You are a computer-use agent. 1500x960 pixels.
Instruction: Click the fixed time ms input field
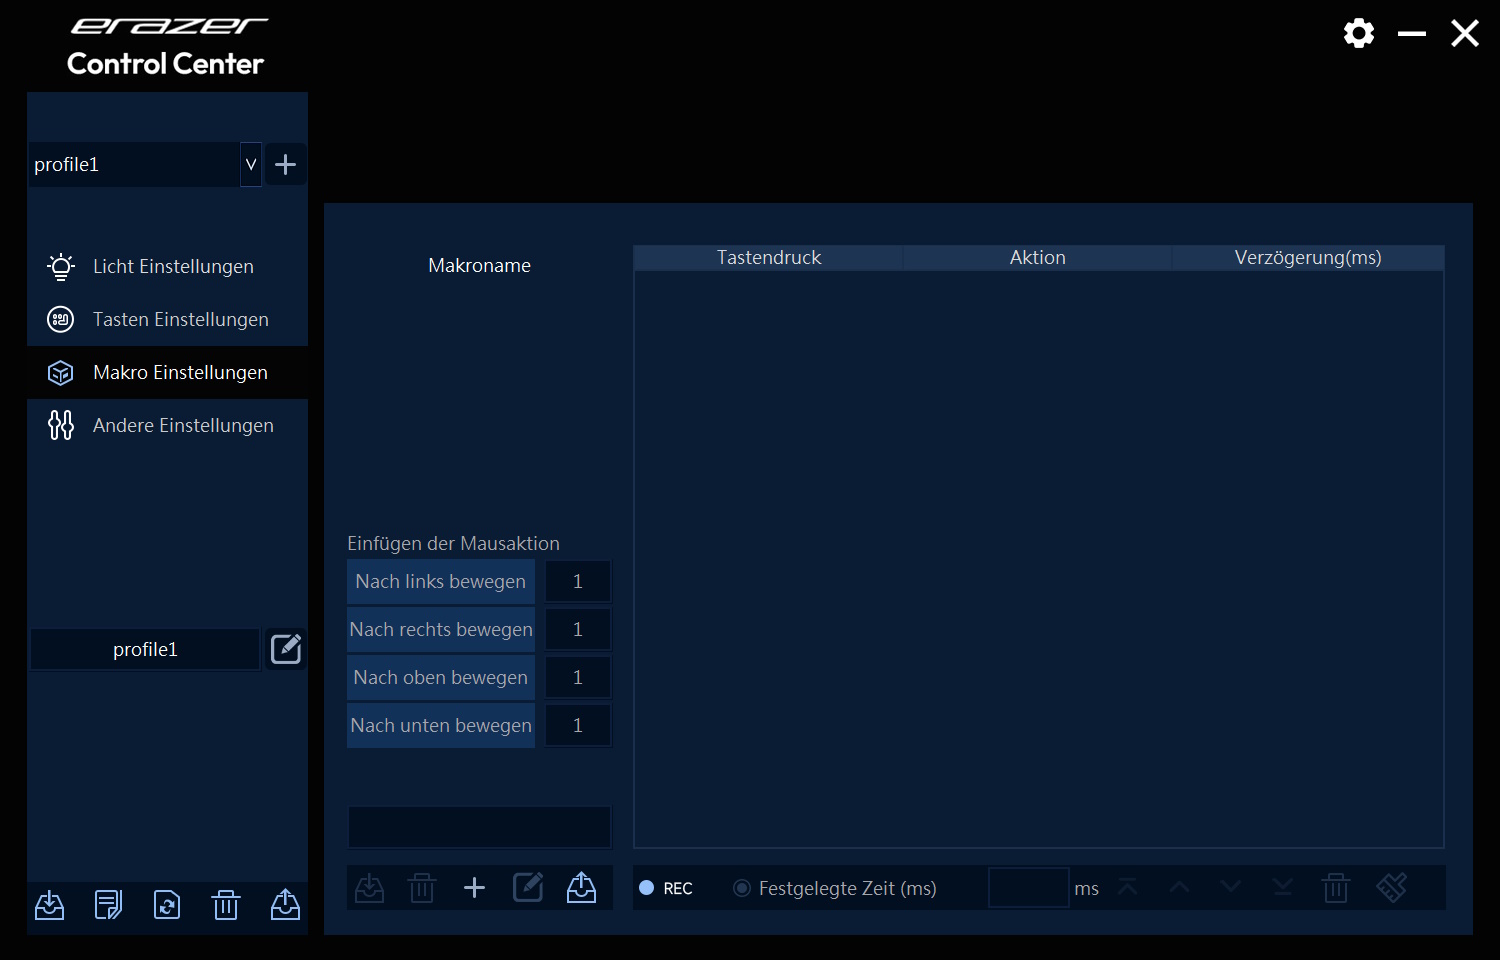(x=1028, y=888)
